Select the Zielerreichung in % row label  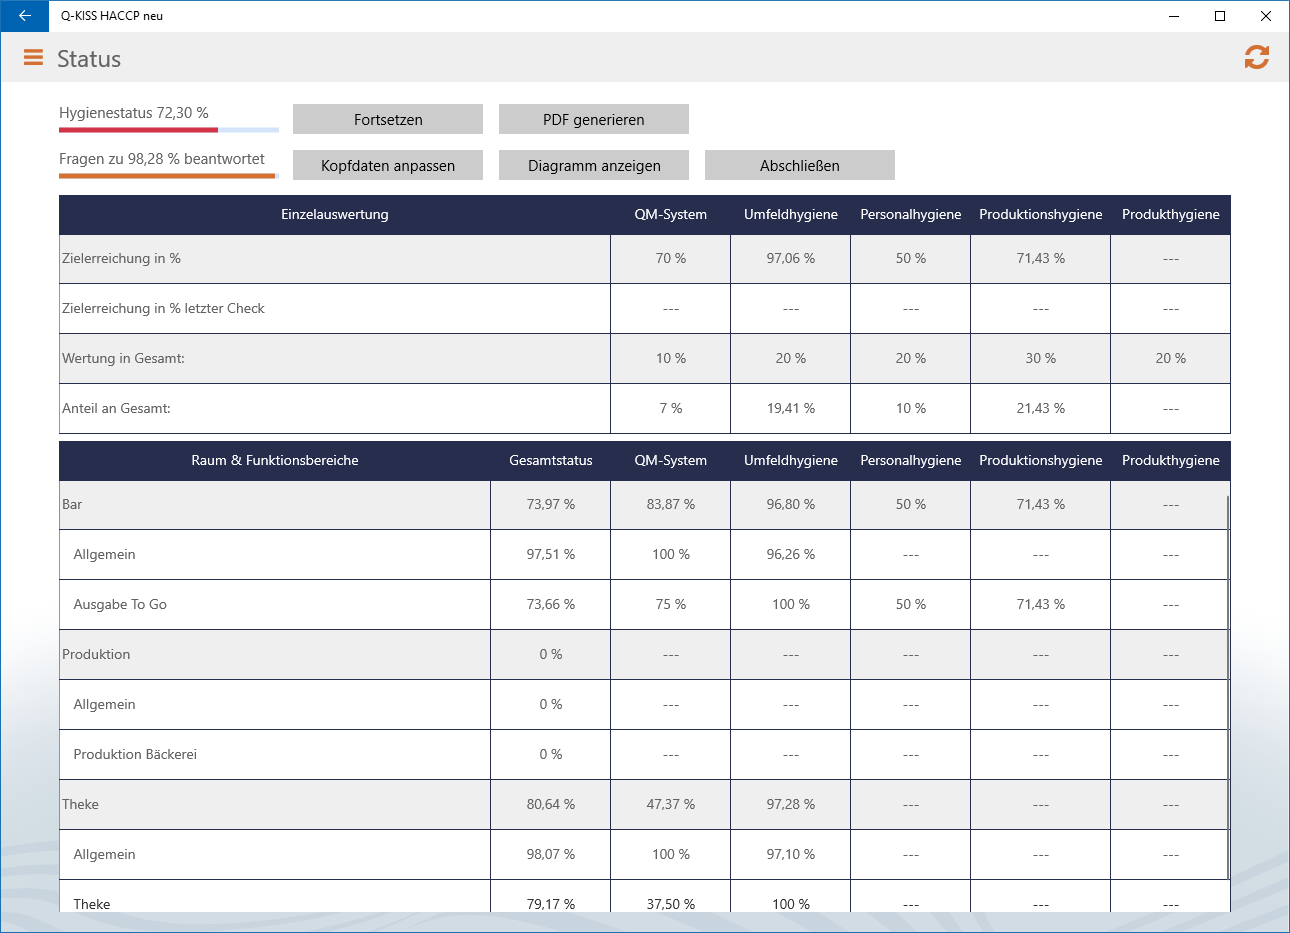[122, 258]
